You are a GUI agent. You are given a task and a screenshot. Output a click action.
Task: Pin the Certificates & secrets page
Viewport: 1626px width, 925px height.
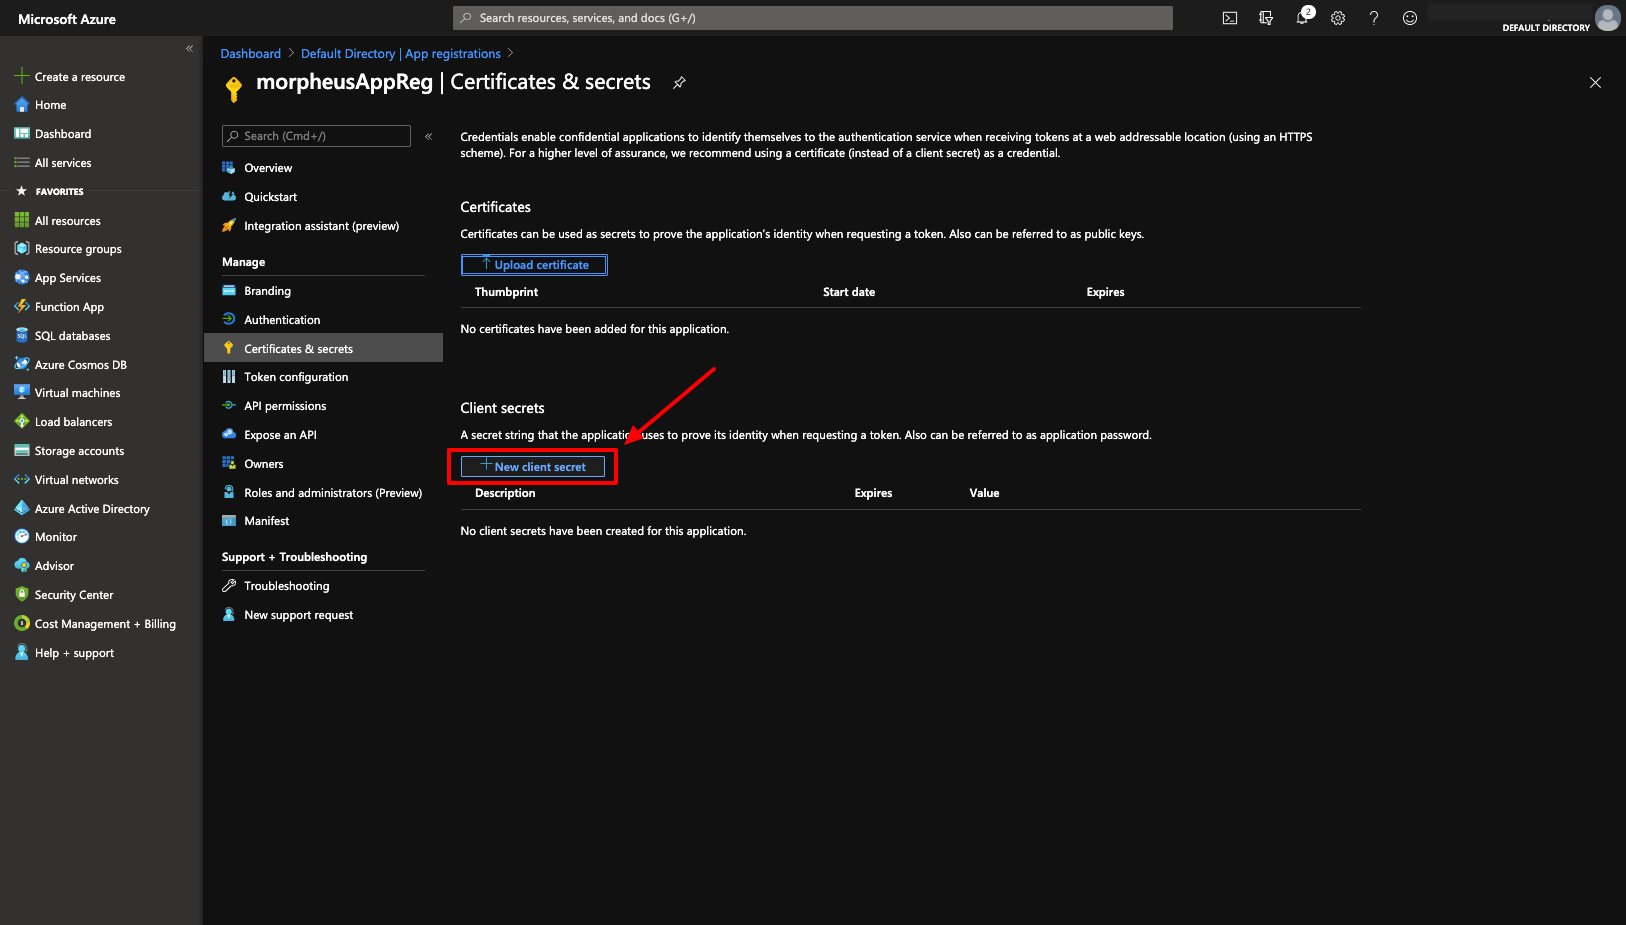tap(679, 83)
